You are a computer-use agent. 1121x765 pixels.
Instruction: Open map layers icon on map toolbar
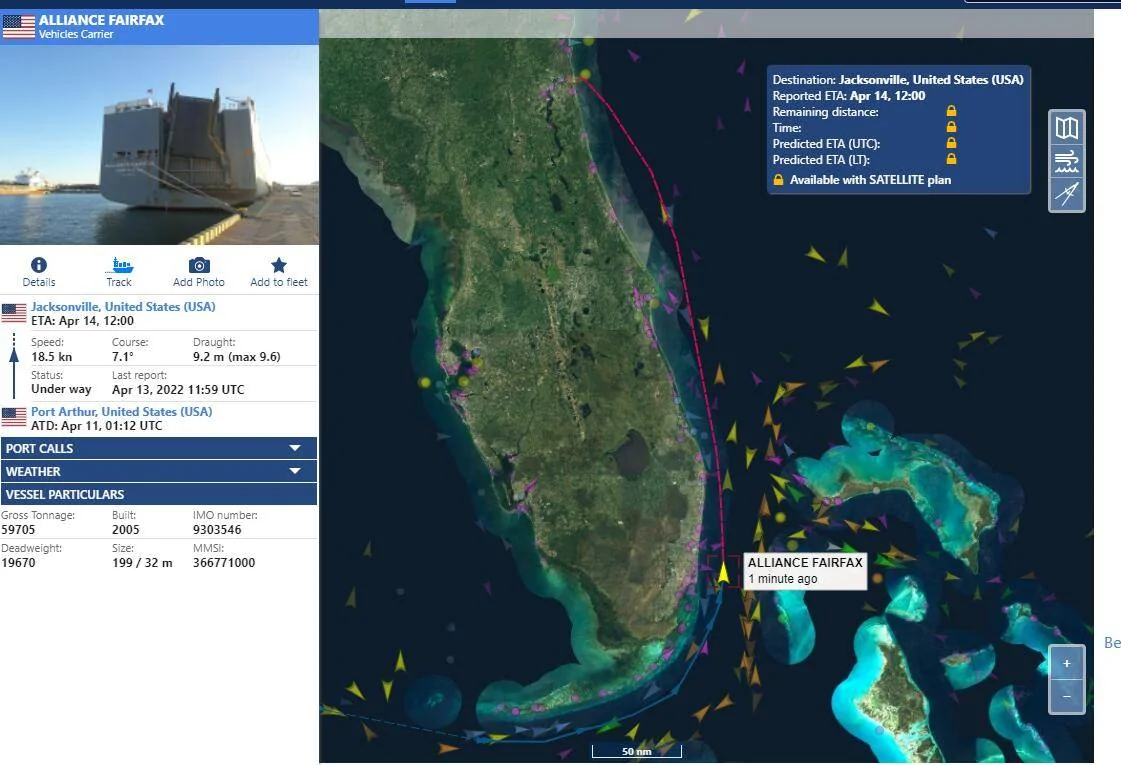[1067, 128]
